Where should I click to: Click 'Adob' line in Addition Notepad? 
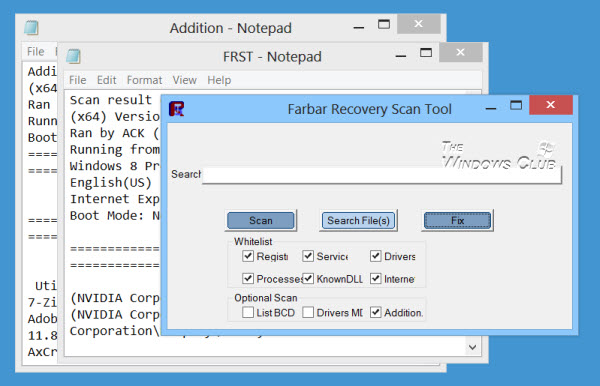[x=42, y=319]
